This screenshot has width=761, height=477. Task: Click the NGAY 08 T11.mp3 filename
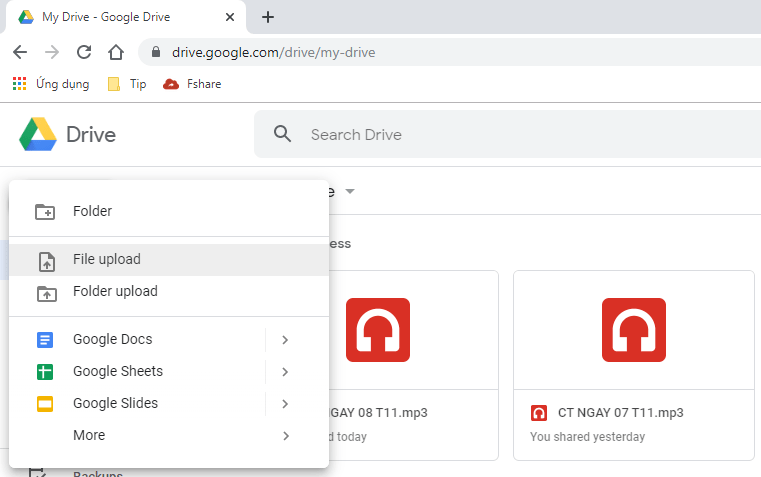[x=379, y=413]
